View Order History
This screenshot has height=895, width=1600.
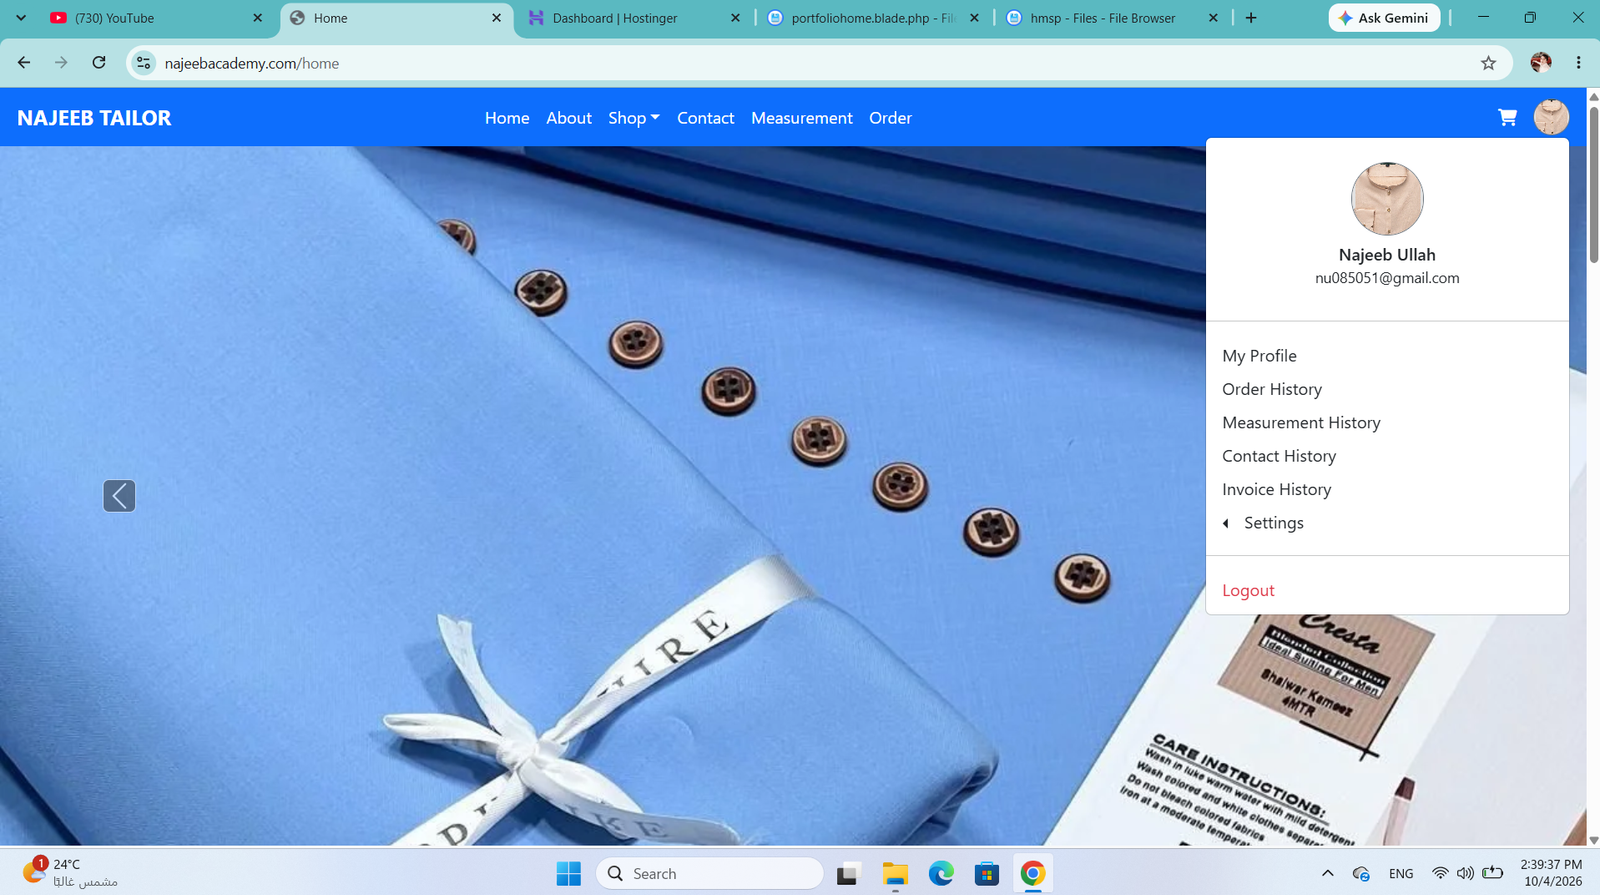click(1272, 389)
